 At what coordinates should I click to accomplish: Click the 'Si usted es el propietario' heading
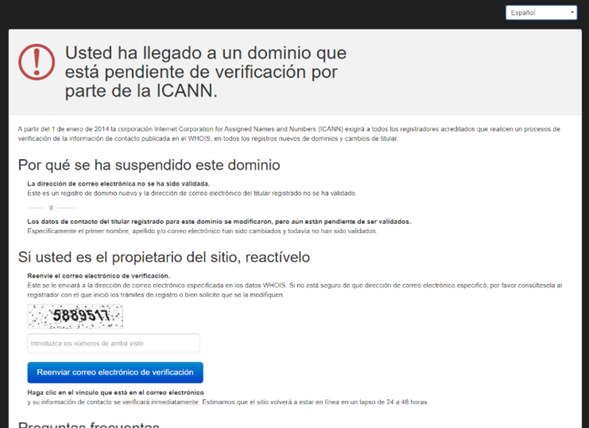[164, 257]
